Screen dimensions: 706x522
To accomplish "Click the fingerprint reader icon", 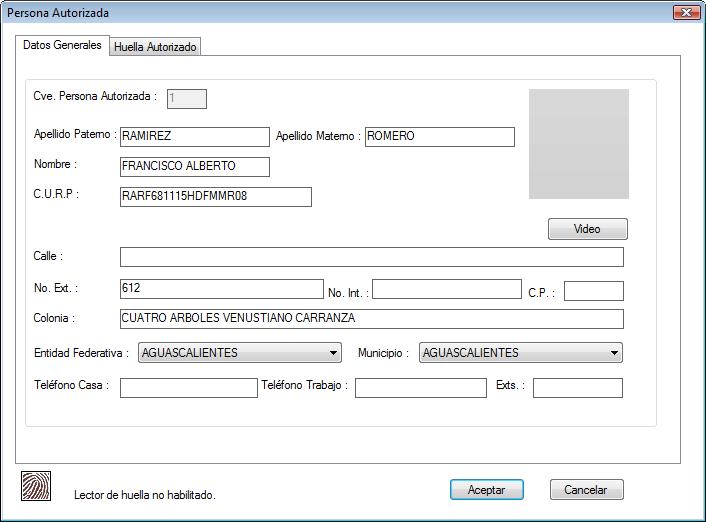I will (x=36, y=485).
